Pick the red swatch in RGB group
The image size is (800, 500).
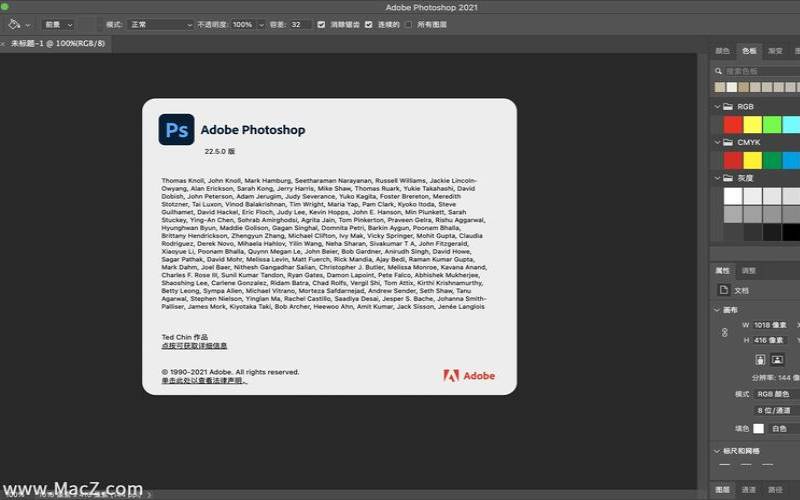pyautogui.click(x=733, y=124)
